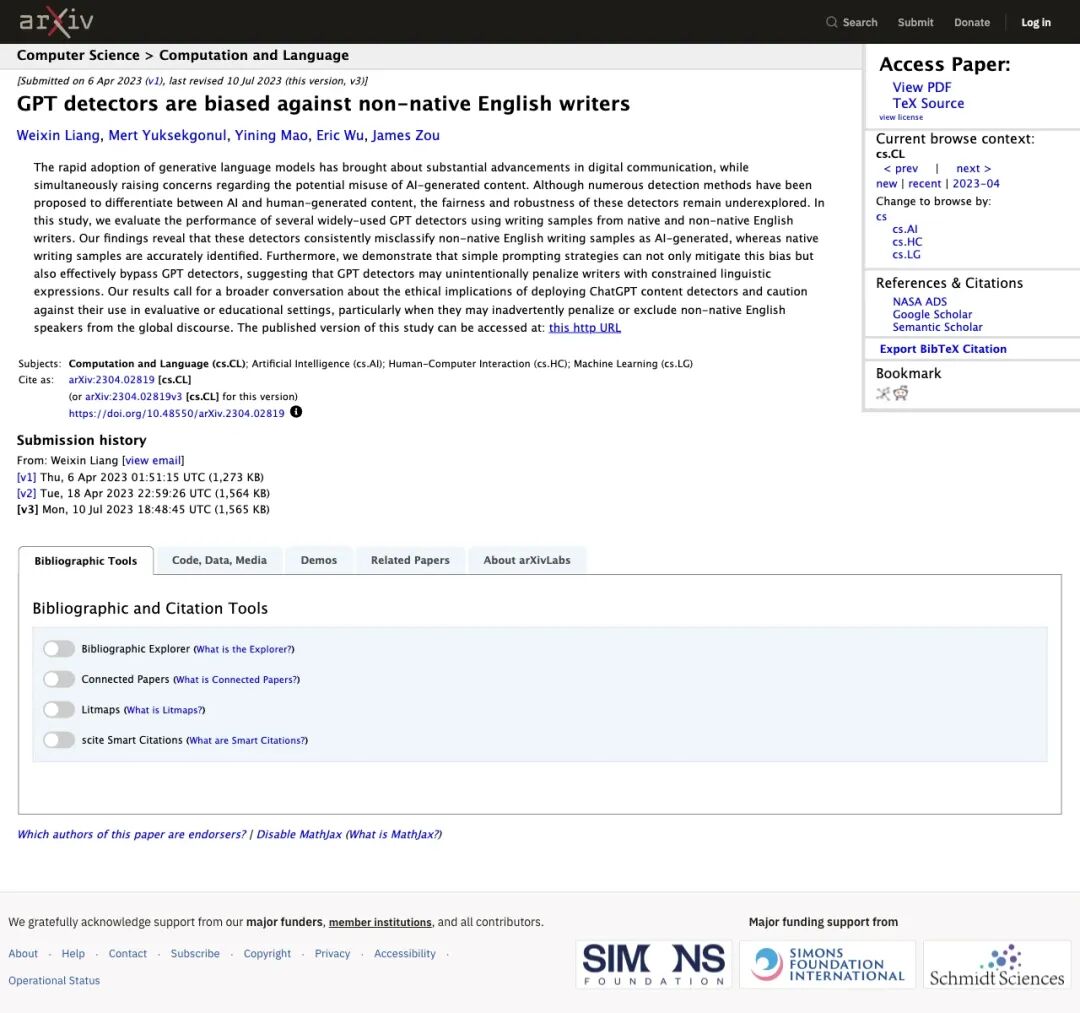Open the Operational Status link
1080x1013 pixels.
(54, 980)
